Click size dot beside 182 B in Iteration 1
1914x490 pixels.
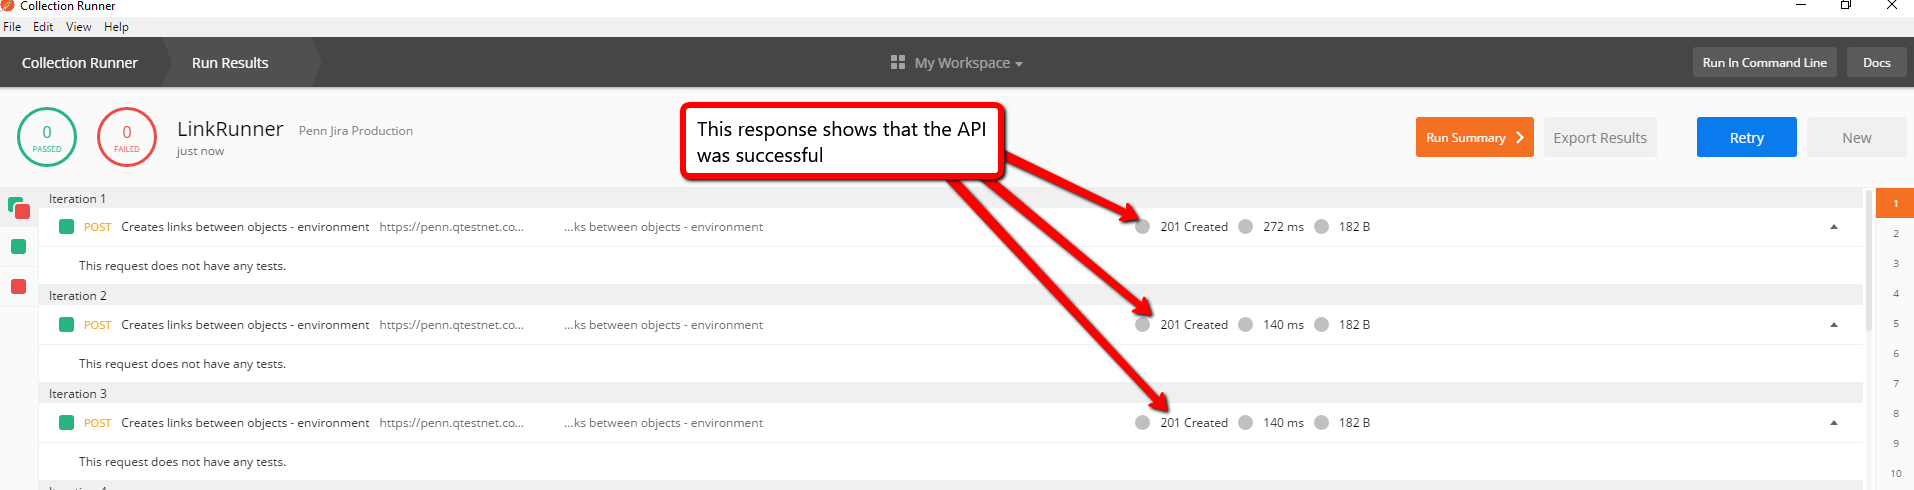point(1321,227)
